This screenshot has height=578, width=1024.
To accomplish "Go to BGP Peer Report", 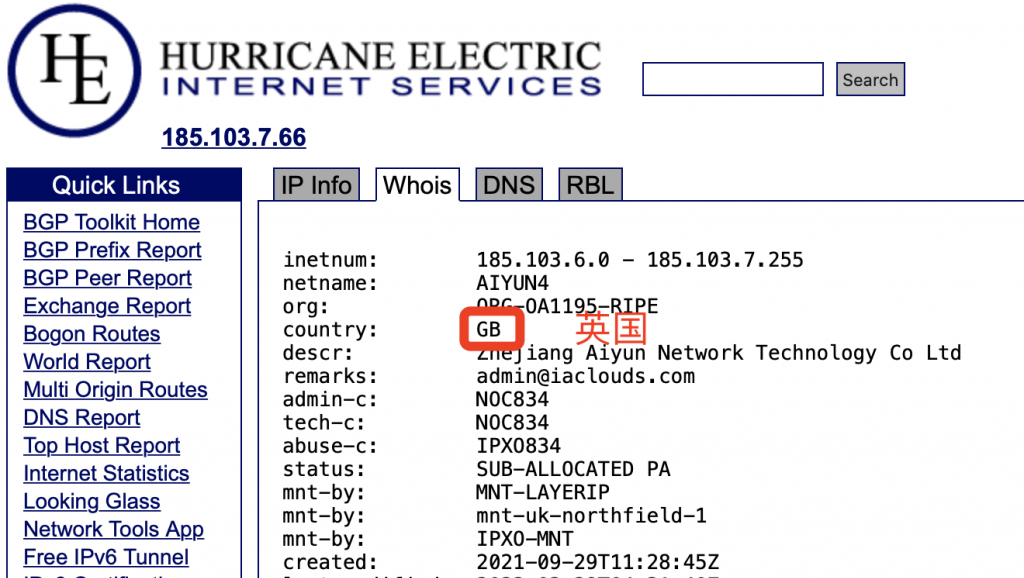I will point(108,278).
